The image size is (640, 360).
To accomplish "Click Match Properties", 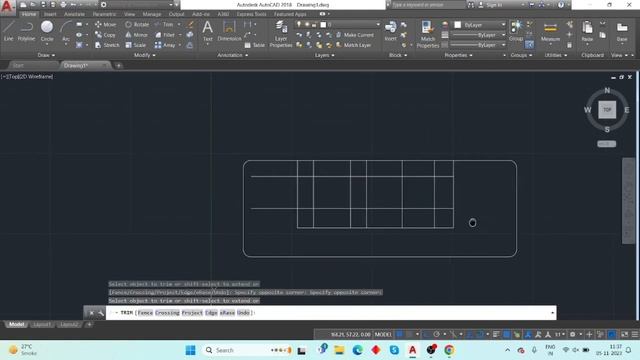I will [427, 34].
